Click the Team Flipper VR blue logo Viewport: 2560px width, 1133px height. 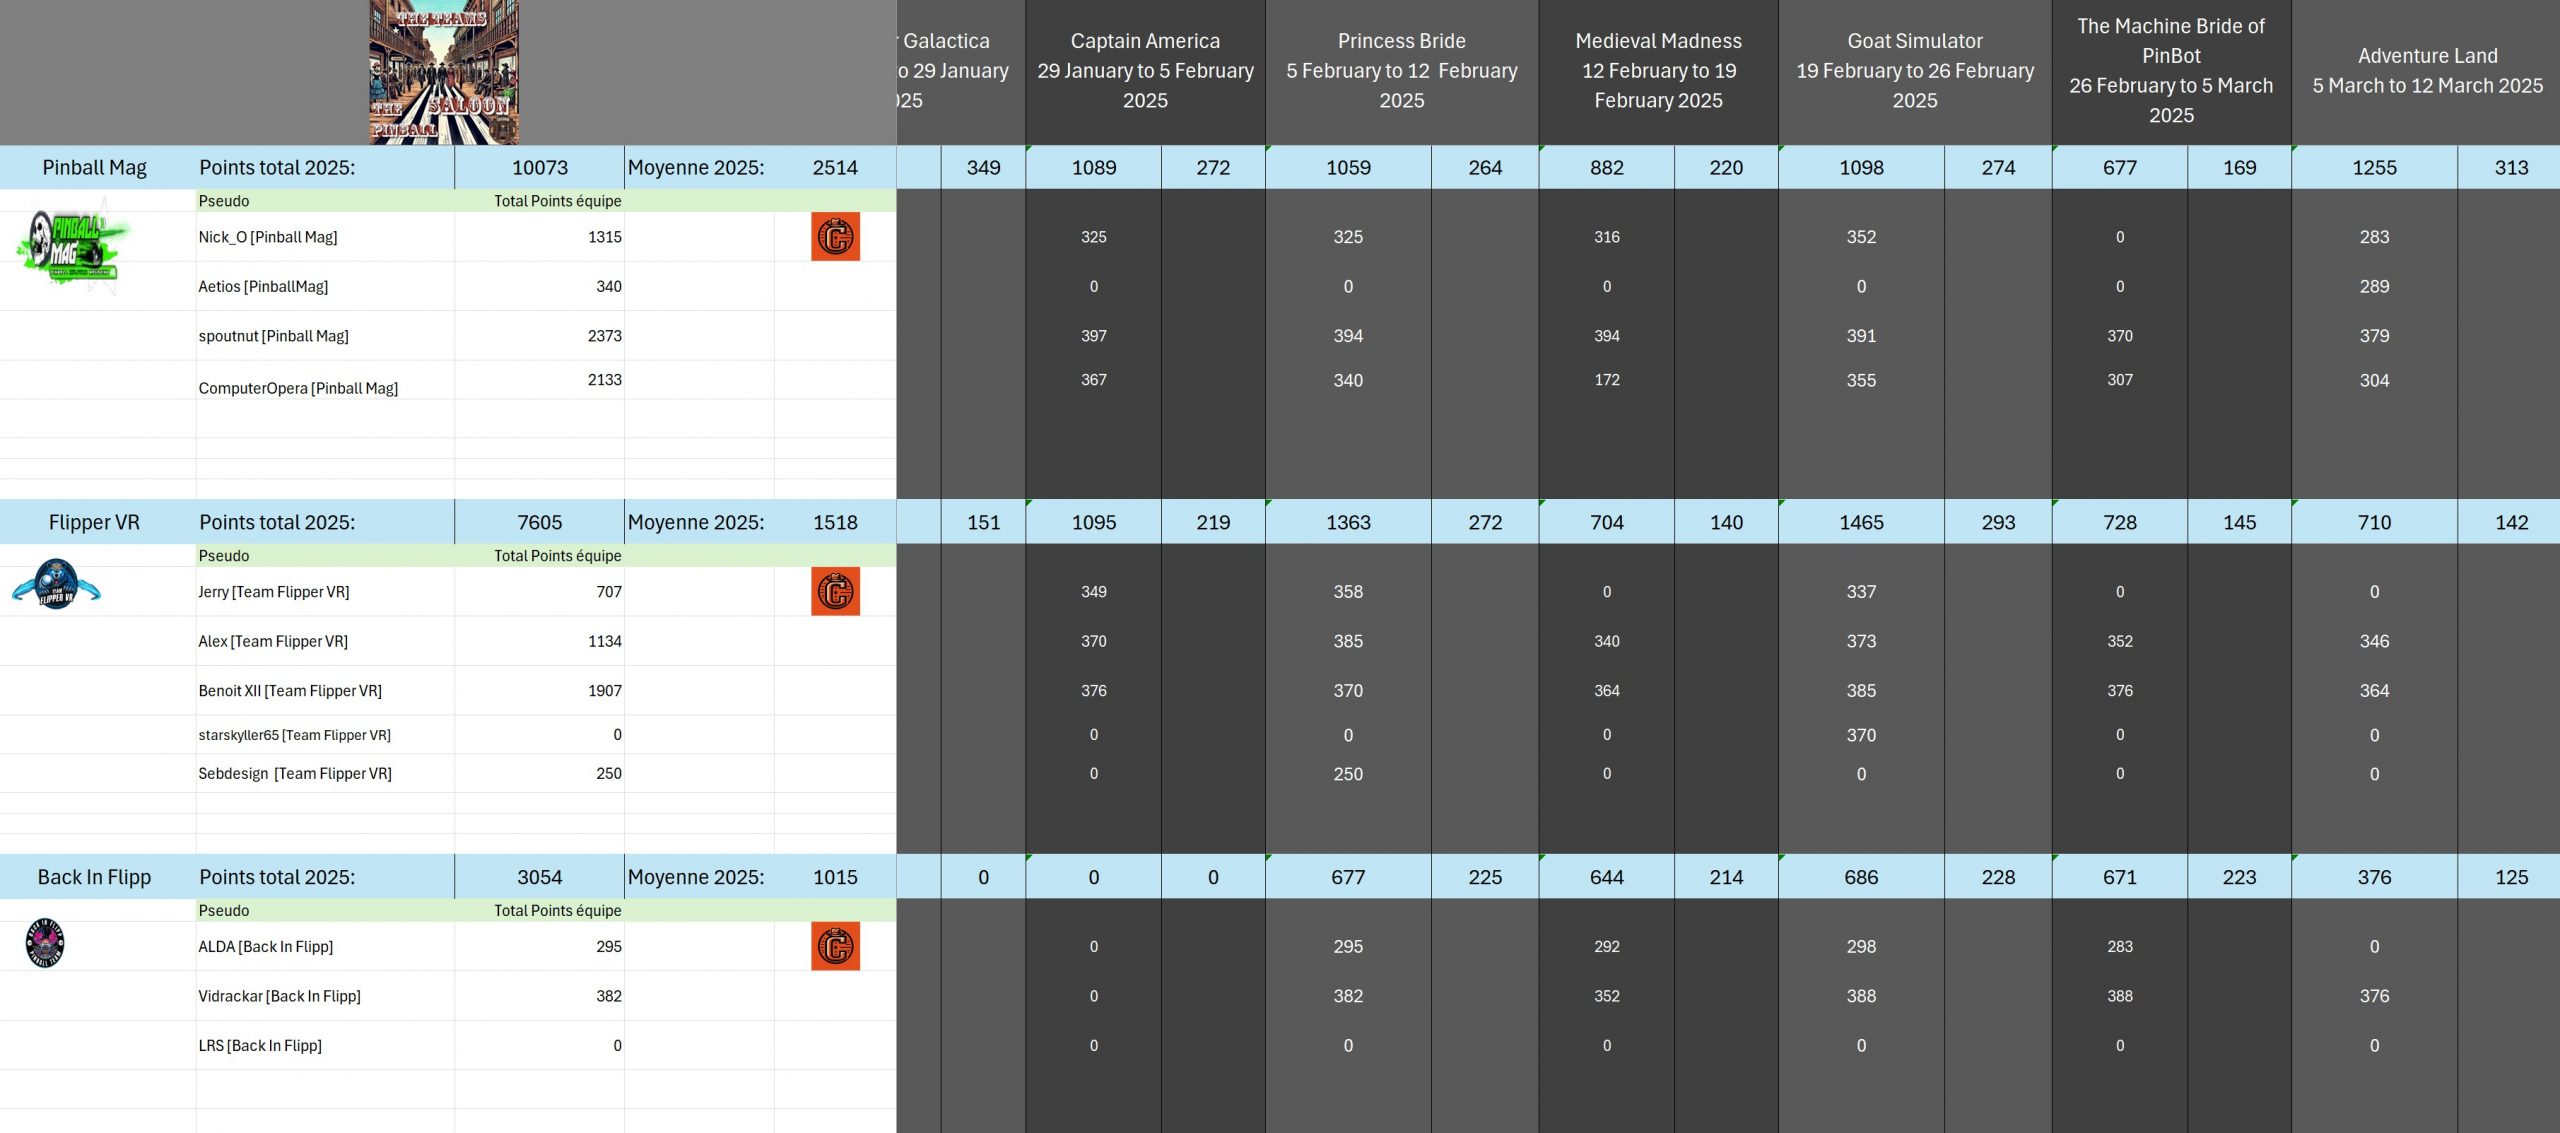pyautogui.click(x=56, y=585)
